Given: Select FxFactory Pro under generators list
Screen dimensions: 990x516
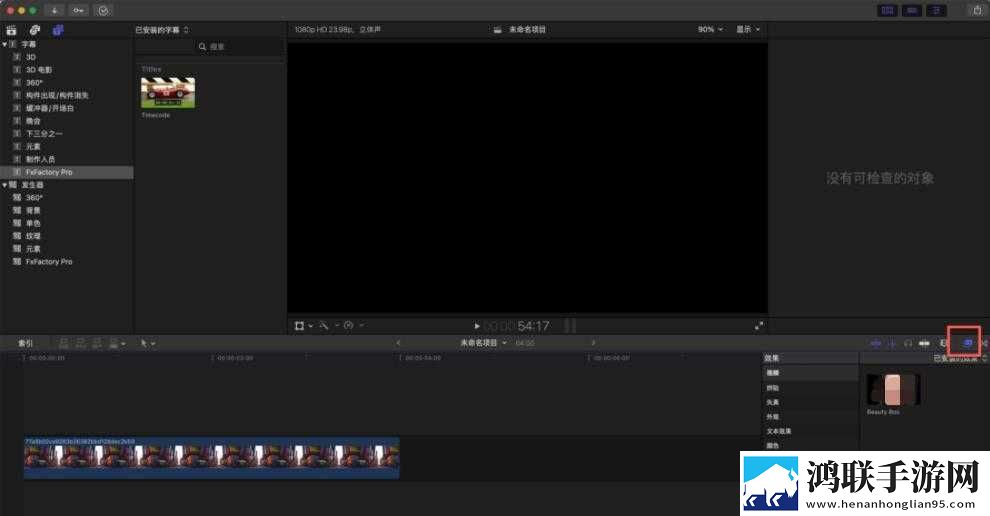Looking at the screenshot, I should coord(49,261).
